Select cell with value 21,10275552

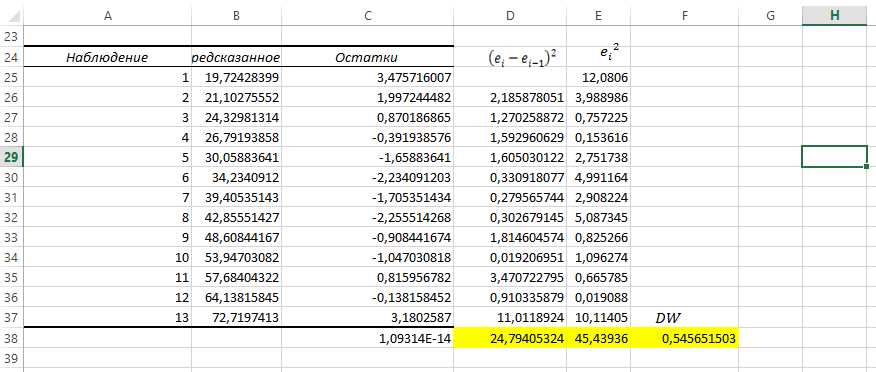pyautogui.click(x=236, y=97)
